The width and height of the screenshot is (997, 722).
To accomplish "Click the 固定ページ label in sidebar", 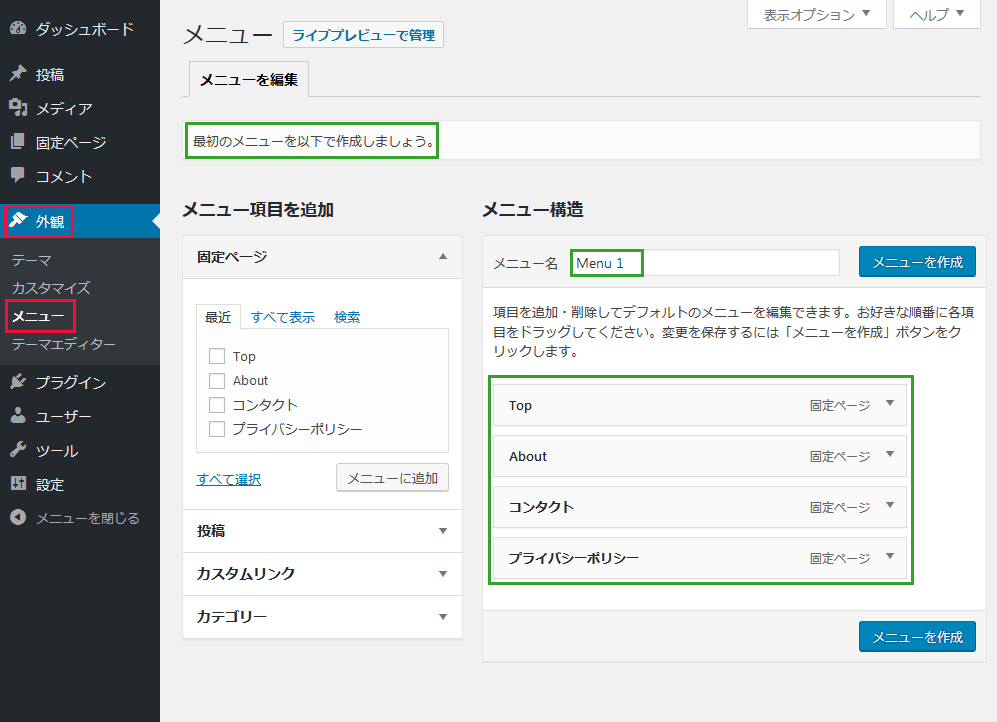I will click(71, 142).
